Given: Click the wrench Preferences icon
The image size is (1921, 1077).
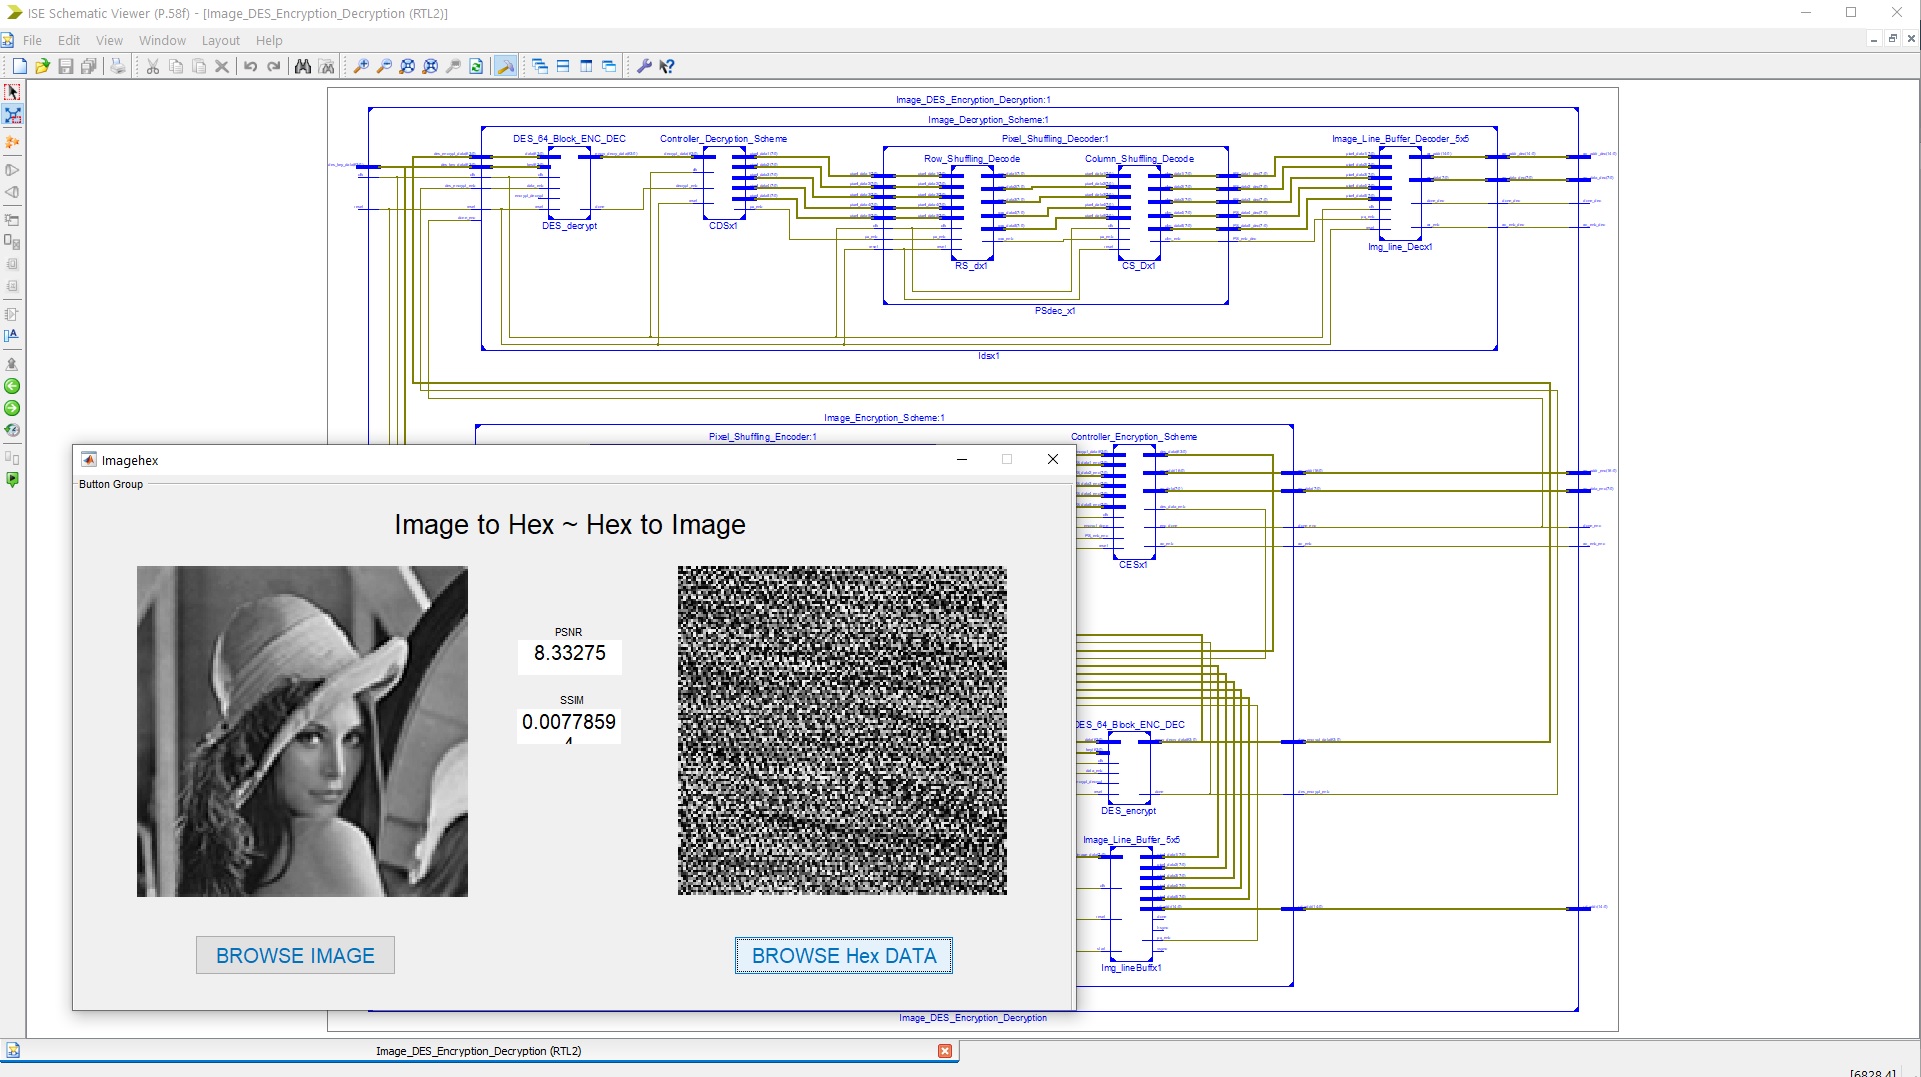Looking at the screenshot, I should tap(644, 66).
